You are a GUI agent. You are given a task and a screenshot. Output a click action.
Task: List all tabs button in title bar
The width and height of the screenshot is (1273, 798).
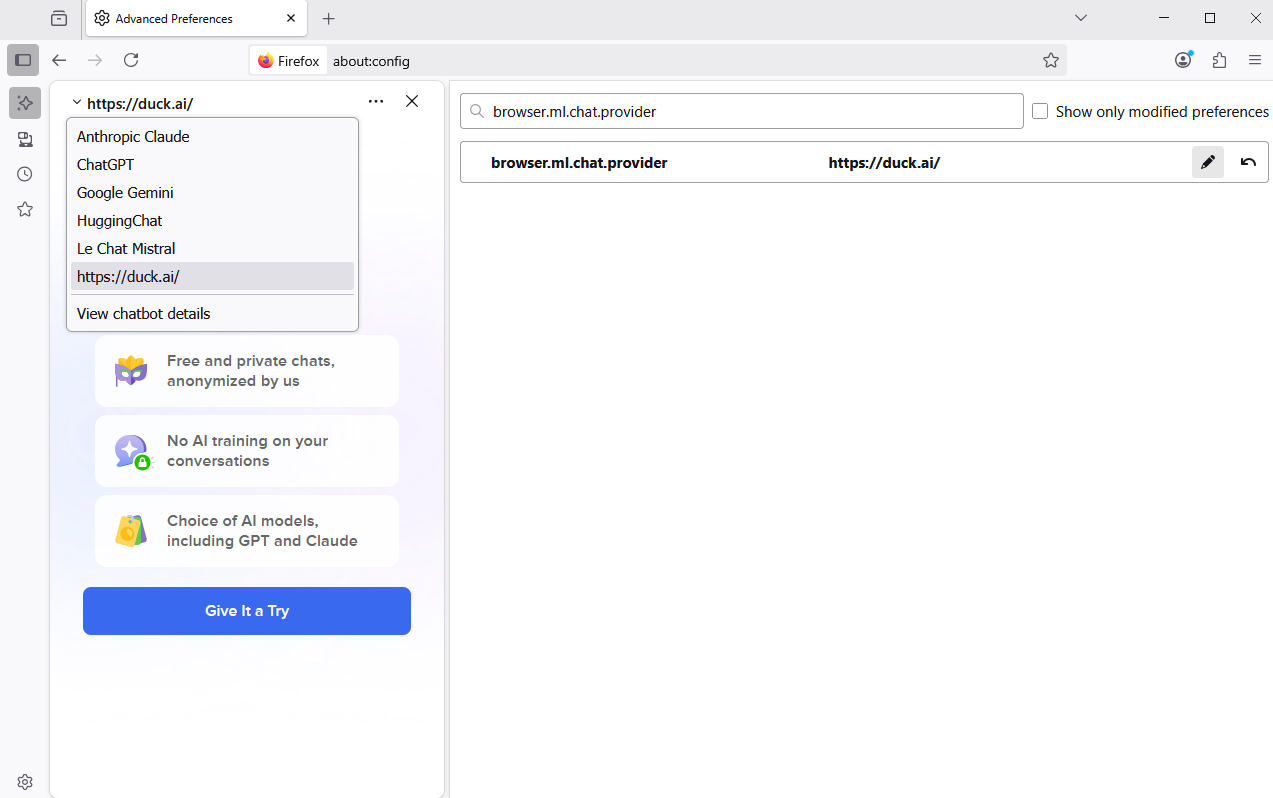pyautogui.click(x=1081, y=18)
